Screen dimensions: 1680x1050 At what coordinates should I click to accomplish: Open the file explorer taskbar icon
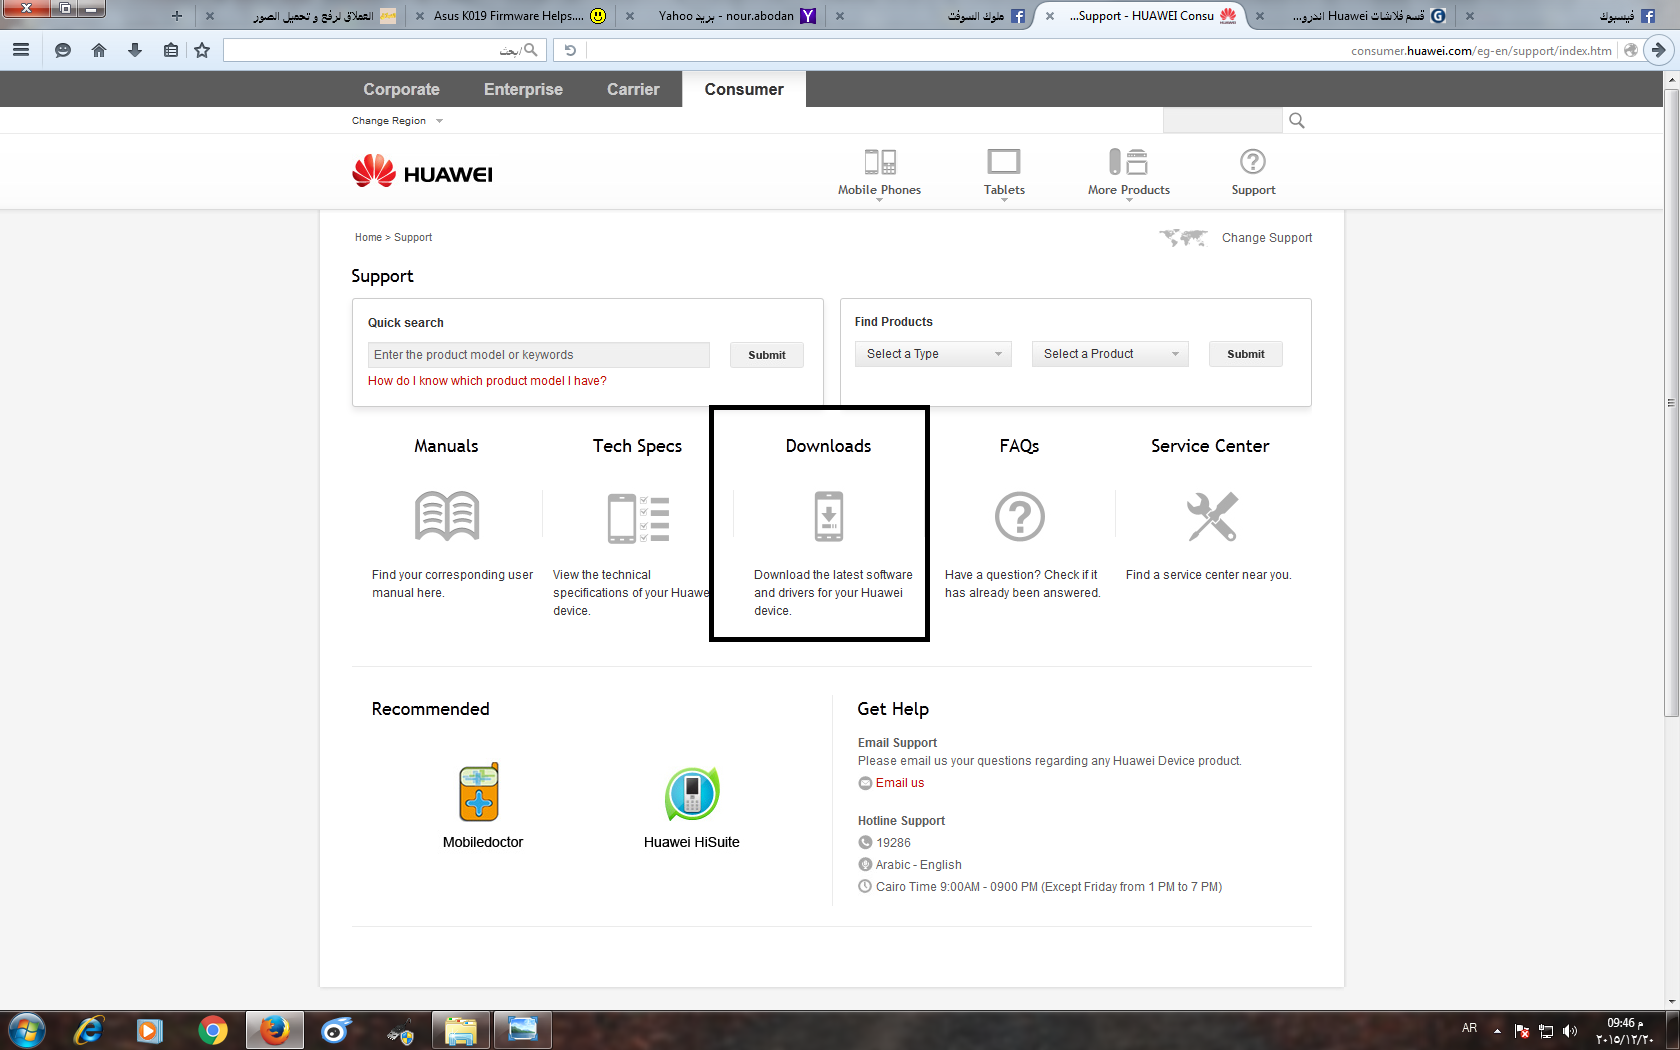pyautogui.click(x=460, y=1030)
